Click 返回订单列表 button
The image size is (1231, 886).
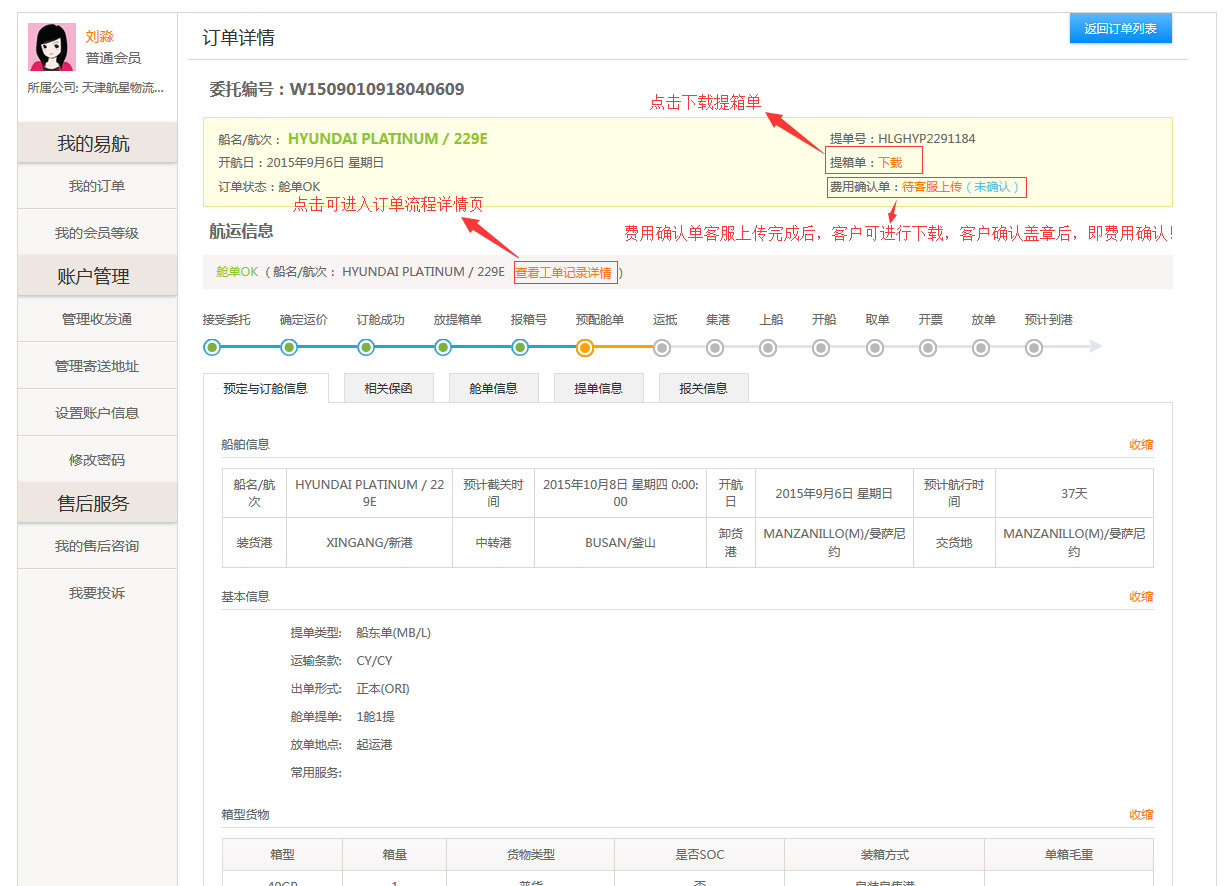[x=1120, y=29]
